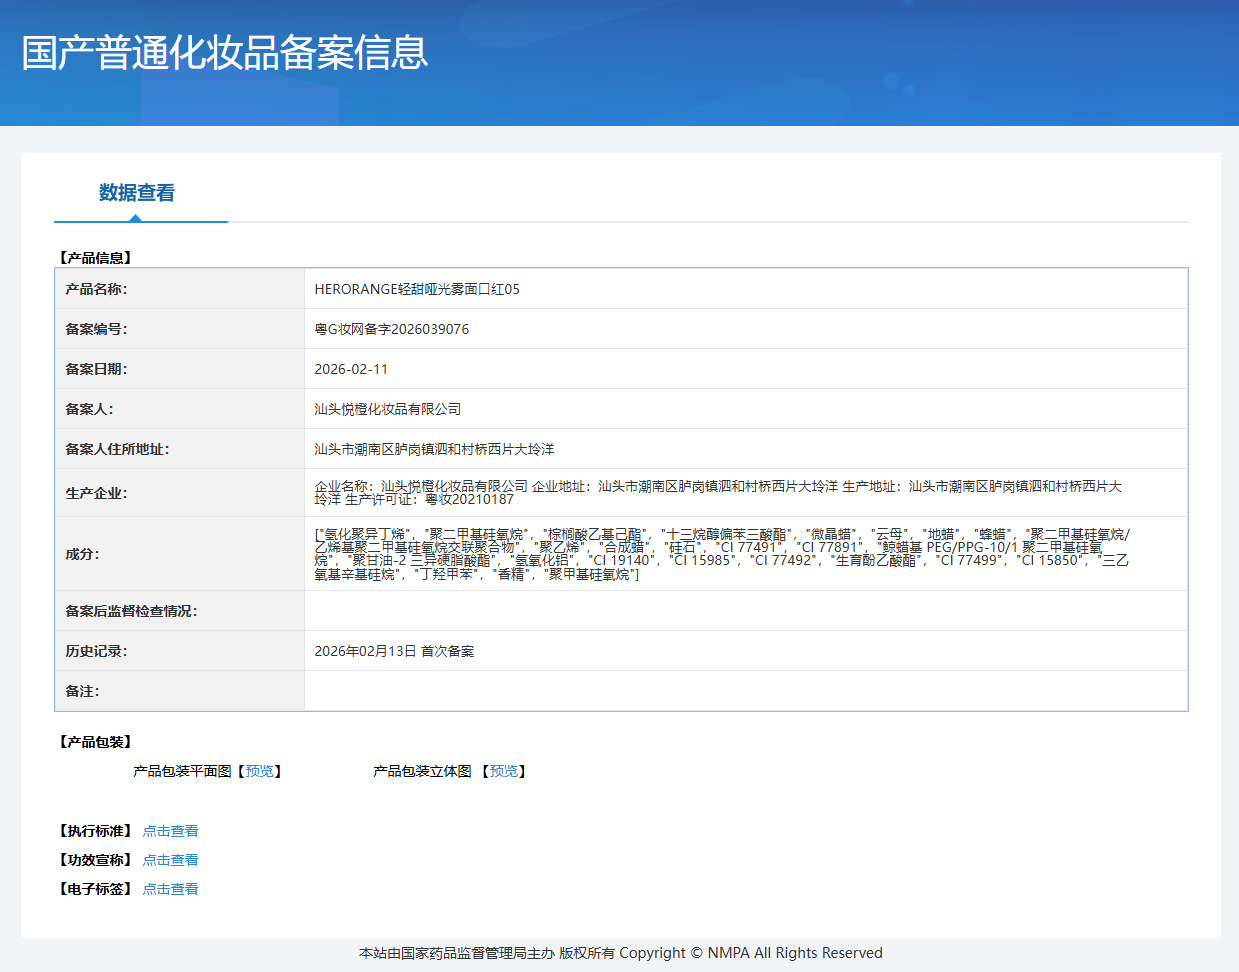Preview the 产品包装立体图 image
The image size is (1239, 972).
point(503,771)
